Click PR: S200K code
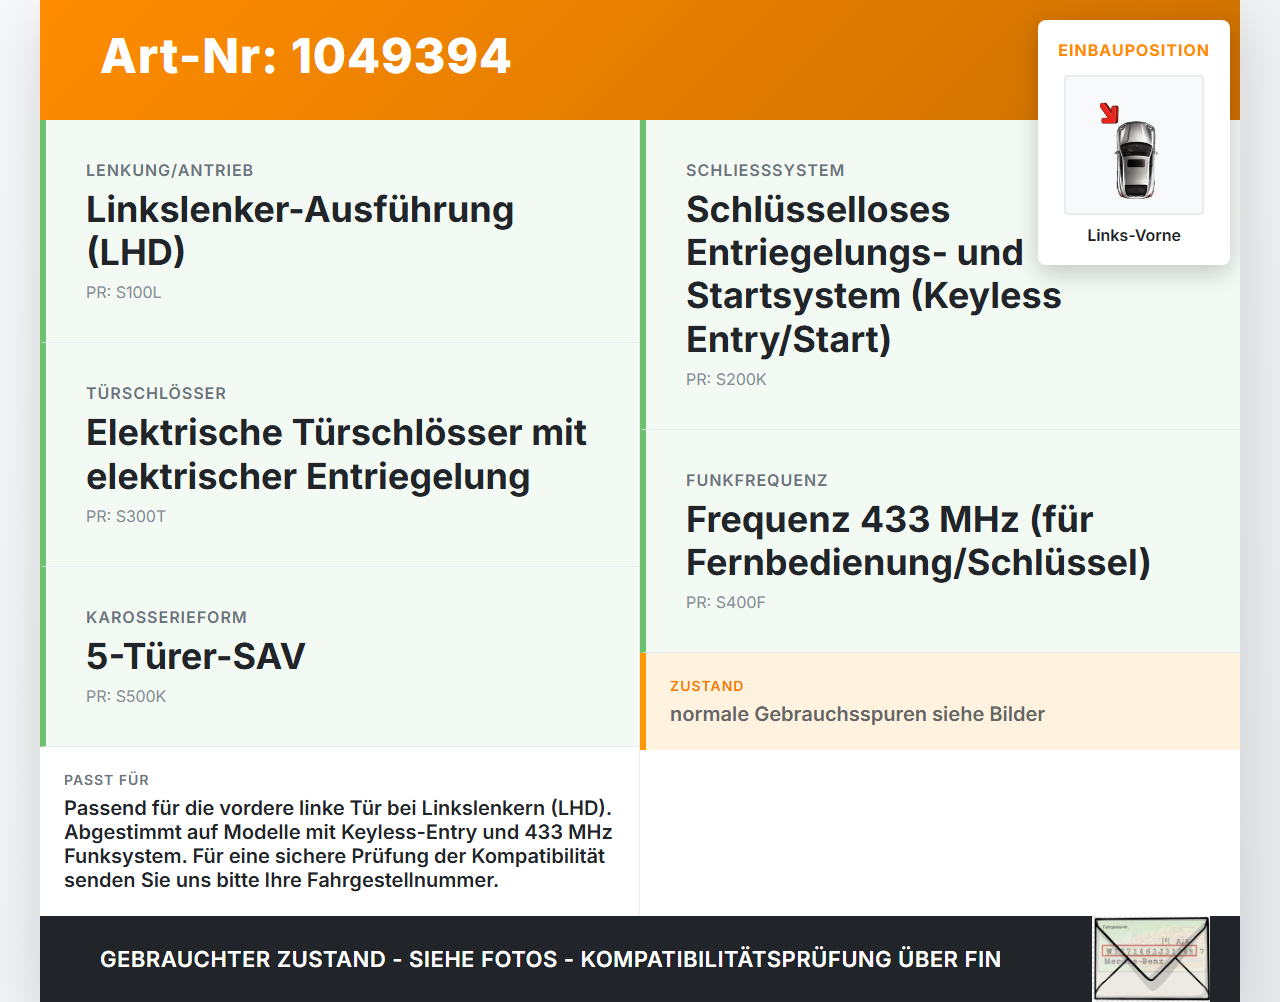 coord(726,379)
